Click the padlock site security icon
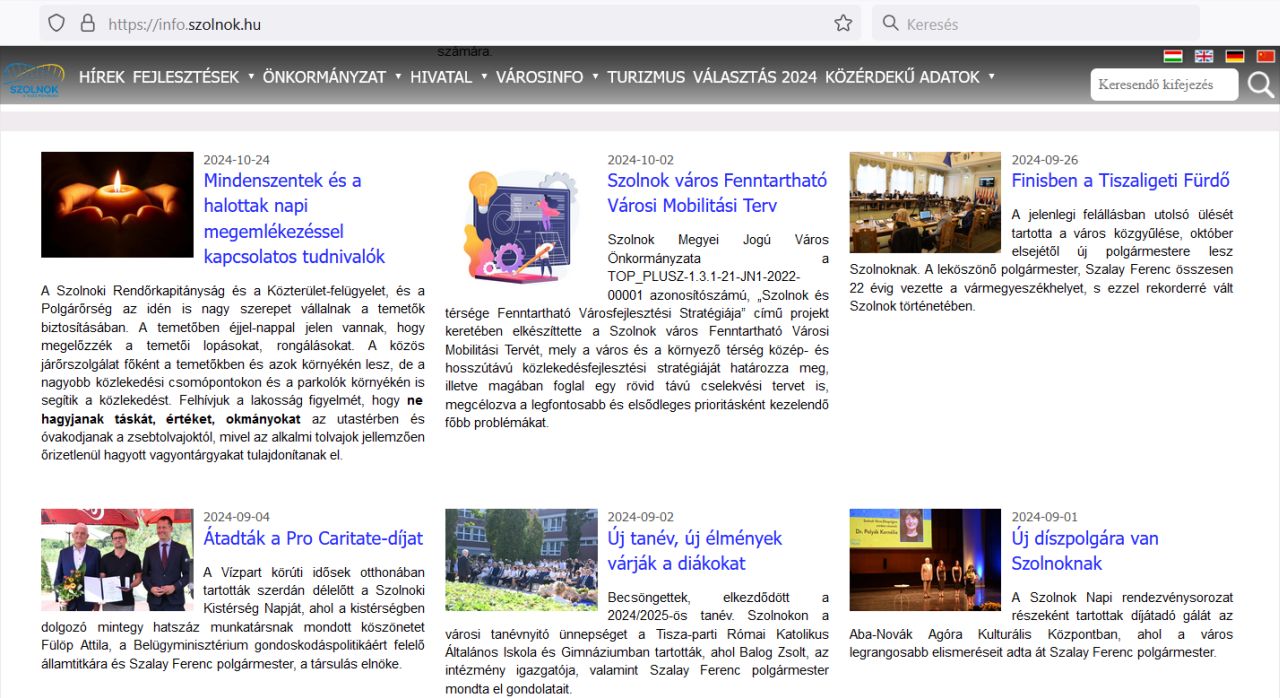 click(87, 23)
